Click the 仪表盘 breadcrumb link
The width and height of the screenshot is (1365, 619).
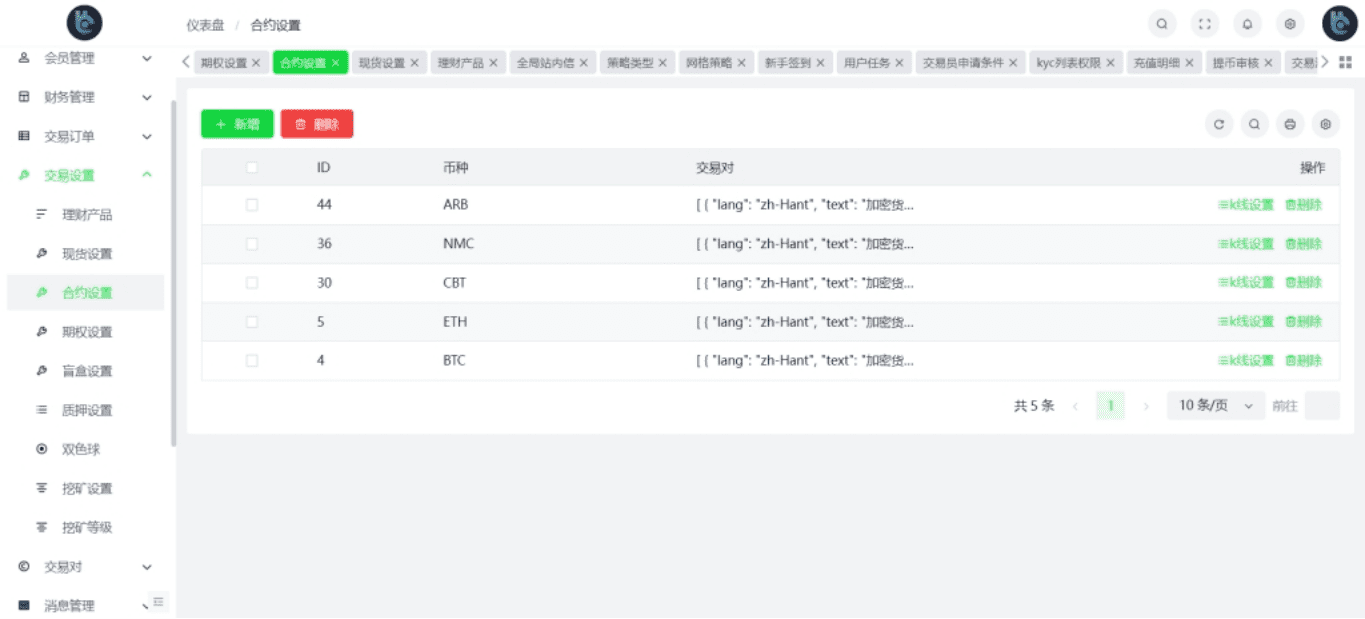205,25
